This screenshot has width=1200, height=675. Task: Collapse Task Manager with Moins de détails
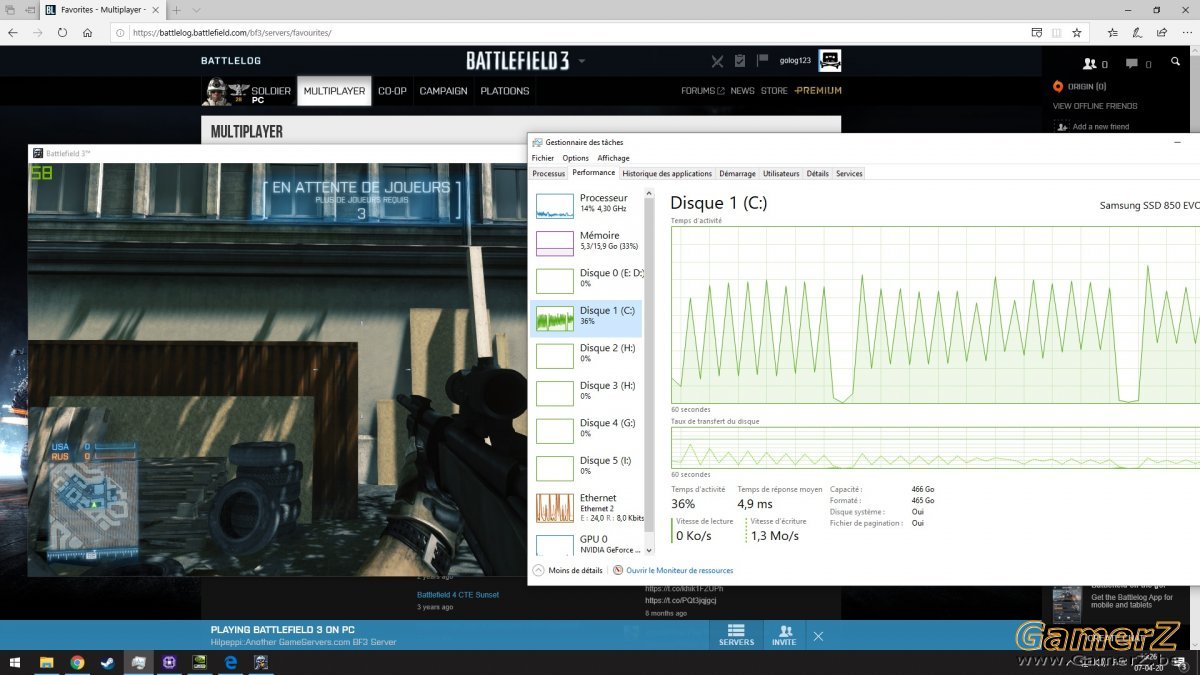click(568, 570)
